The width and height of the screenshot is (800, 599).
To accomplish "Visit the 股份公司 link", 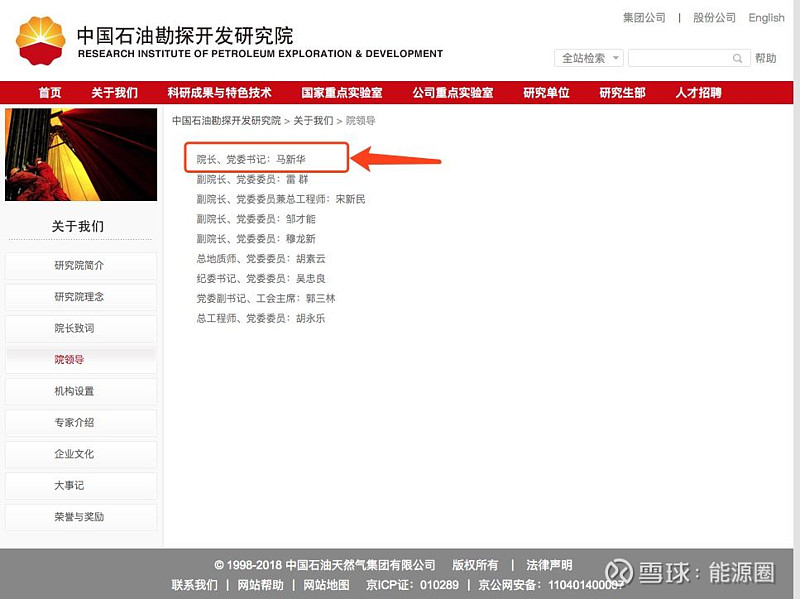I will [714, 17].
